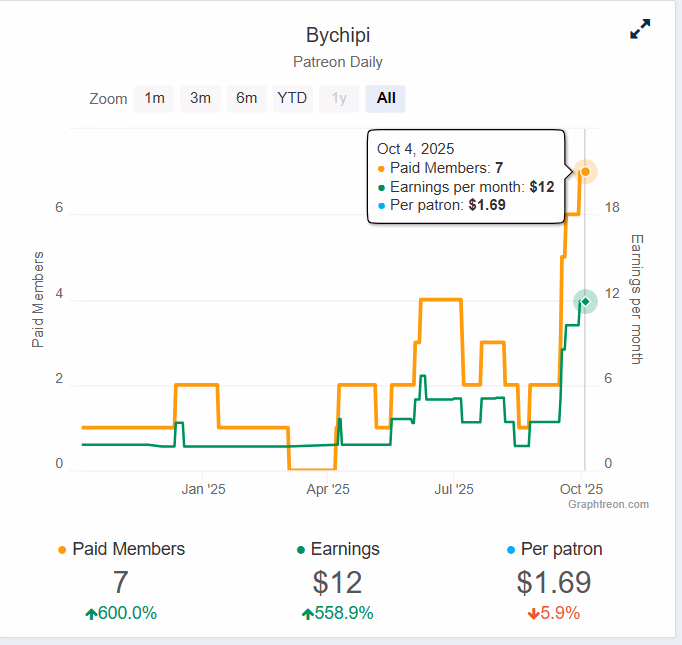This screenshot has width=682, height=645.
Task: Click the Jan '25 x-axis label
Action: [x=204, y=489]
